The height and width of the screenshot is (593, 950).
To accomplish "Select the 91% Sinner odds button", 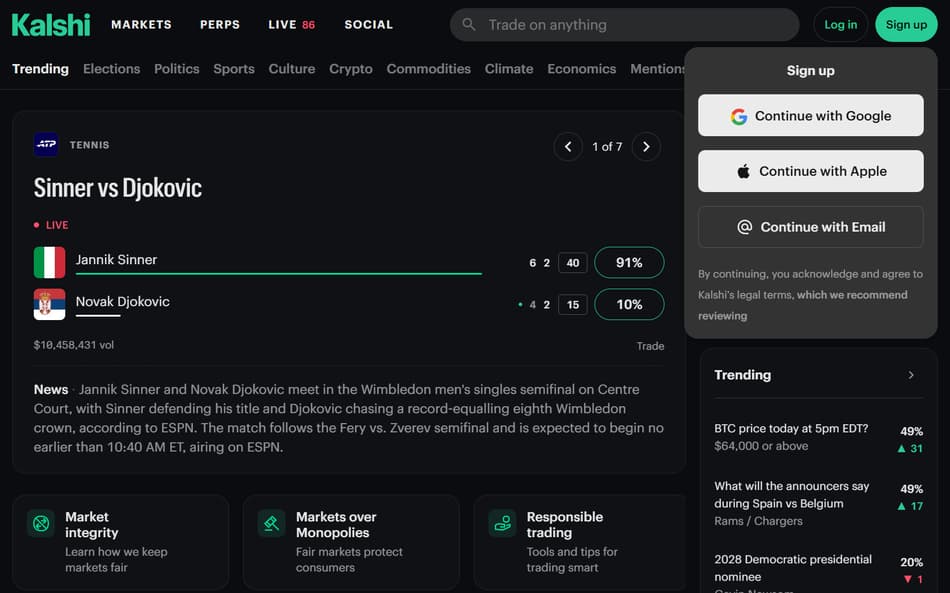I will (629, 262).
